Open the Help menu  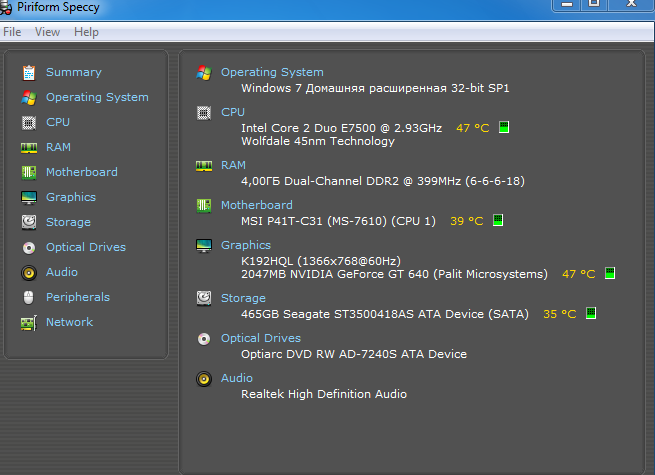pos(86,32)
